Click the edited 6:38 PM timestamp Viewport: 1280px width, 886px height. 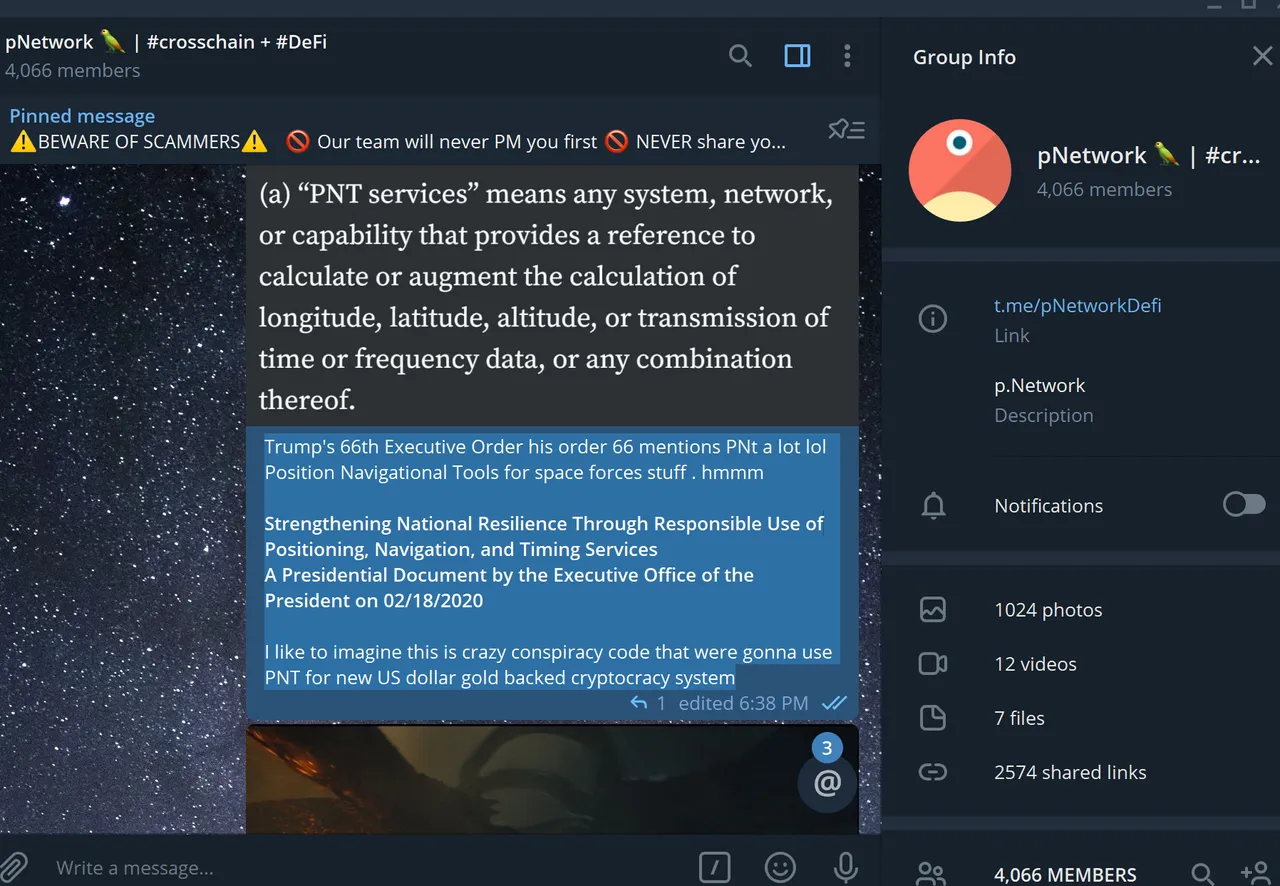pyautogui.click(x=743, y=703)
